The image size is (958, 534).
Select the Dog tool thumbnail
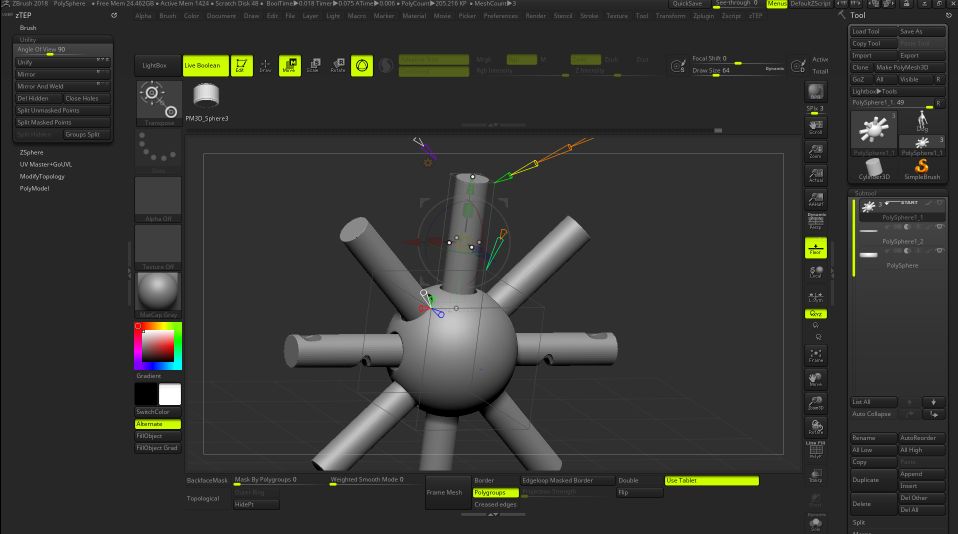point(922,122)
